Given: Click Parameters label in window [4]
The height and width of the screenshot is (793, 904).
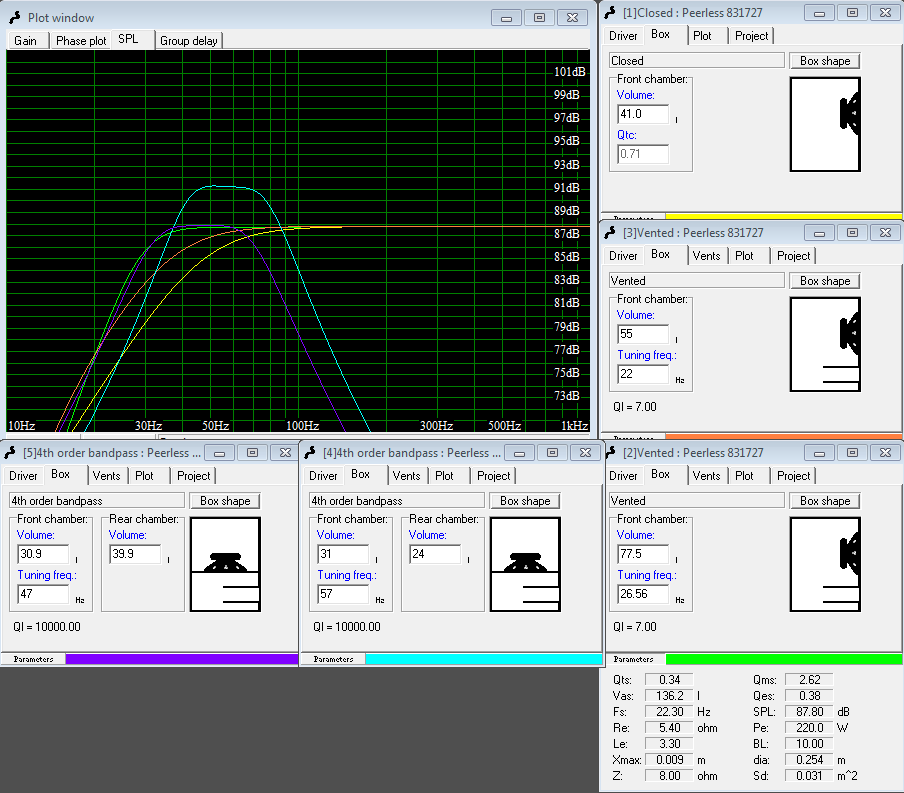Looking at the screenshot, I should tap(333, 659).
